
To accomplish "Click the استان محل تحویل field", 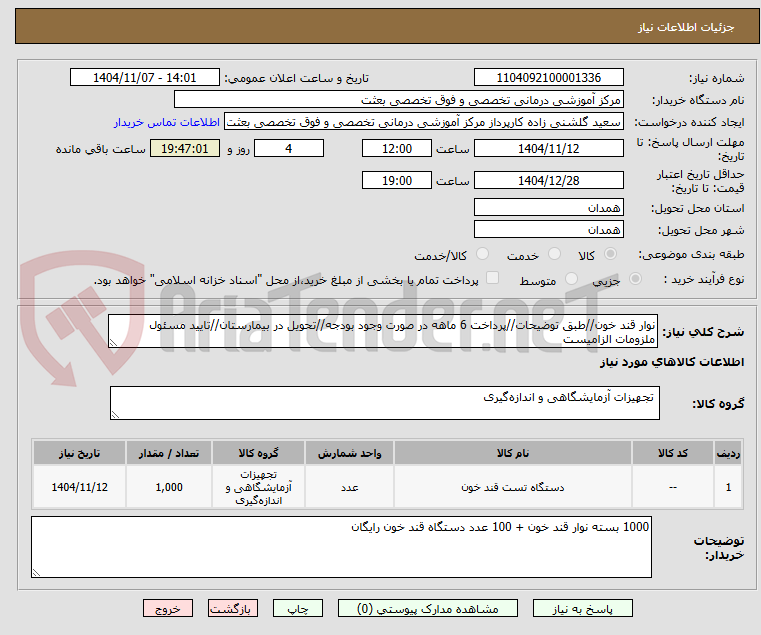I will (548, 207).
